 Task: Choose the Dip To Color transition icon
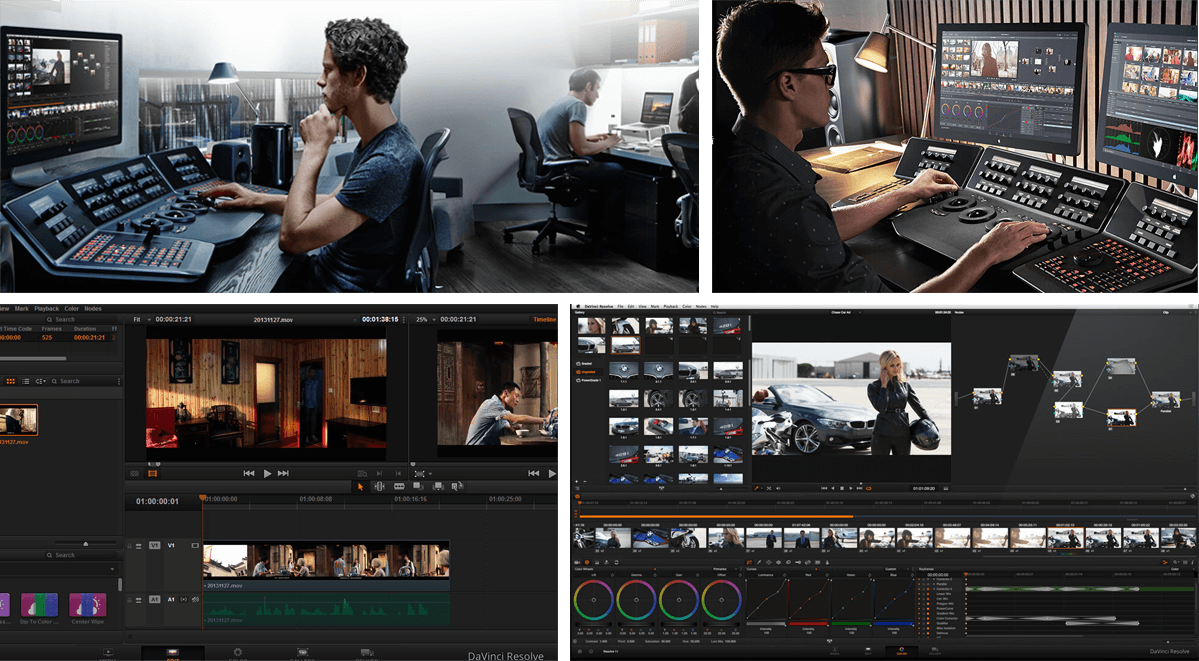click(x=41, y=604)
